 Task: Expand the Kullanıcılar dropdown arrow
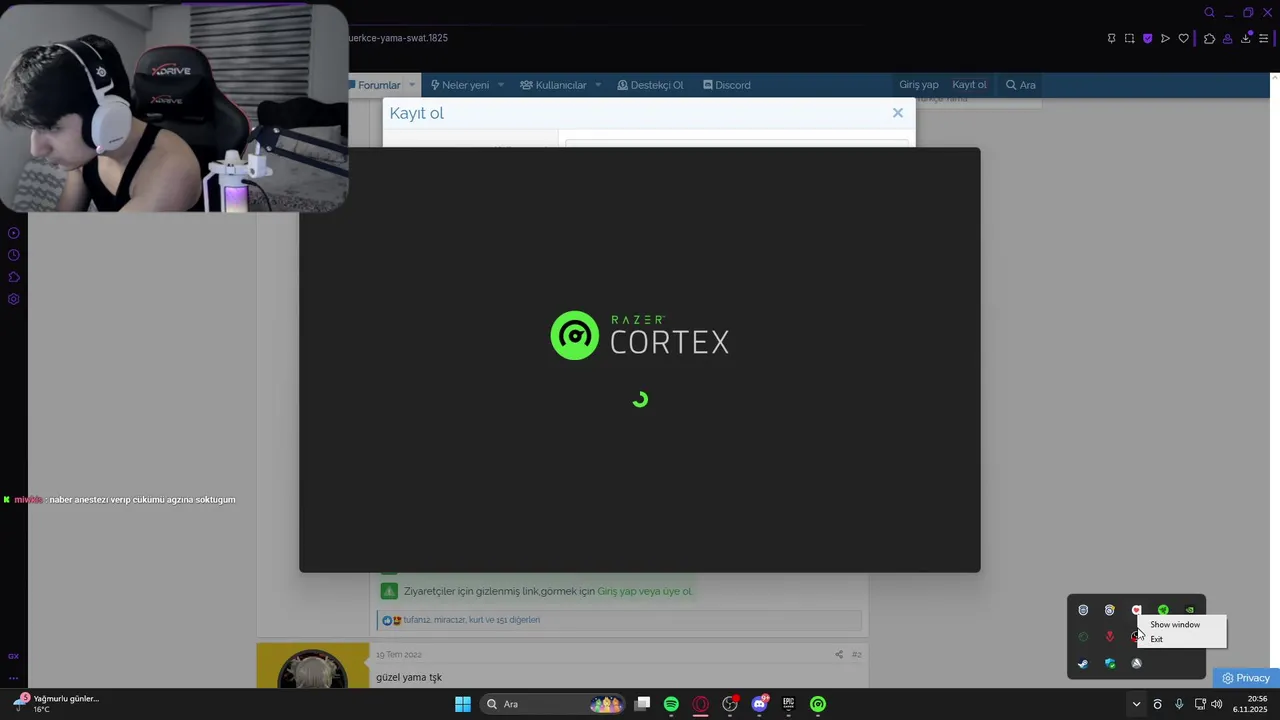tap(598, 85)
